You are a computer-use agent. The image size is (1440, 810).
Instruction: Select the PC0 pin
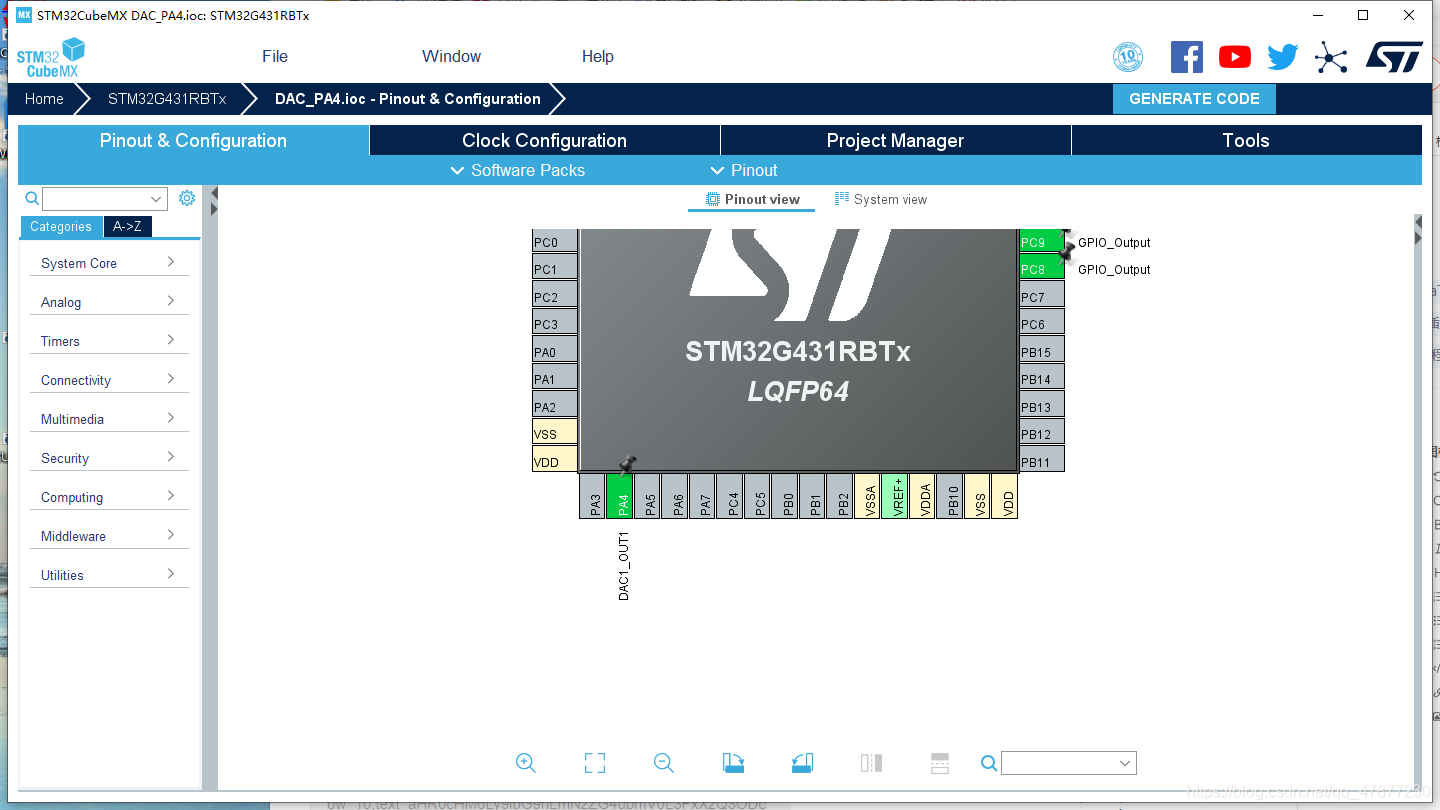[555, 242]
